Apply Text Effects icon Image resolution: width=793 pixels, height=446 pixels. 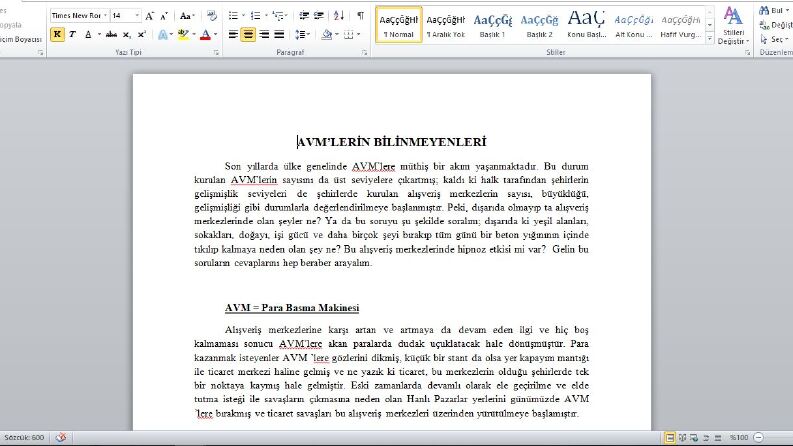[162, 34]
